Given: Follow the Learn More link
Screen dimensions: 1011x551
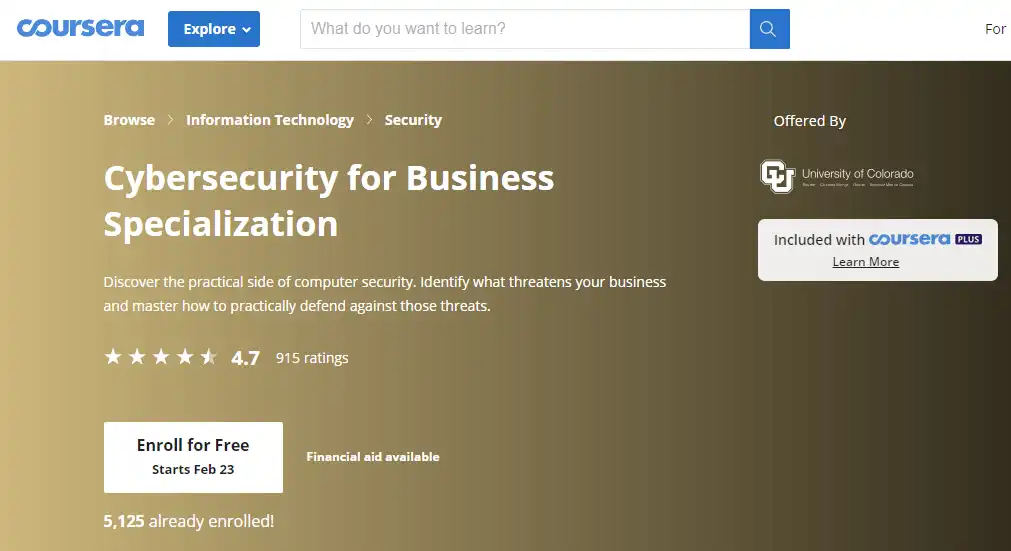Looking at the screenshot, I should [x=865, y=262].
